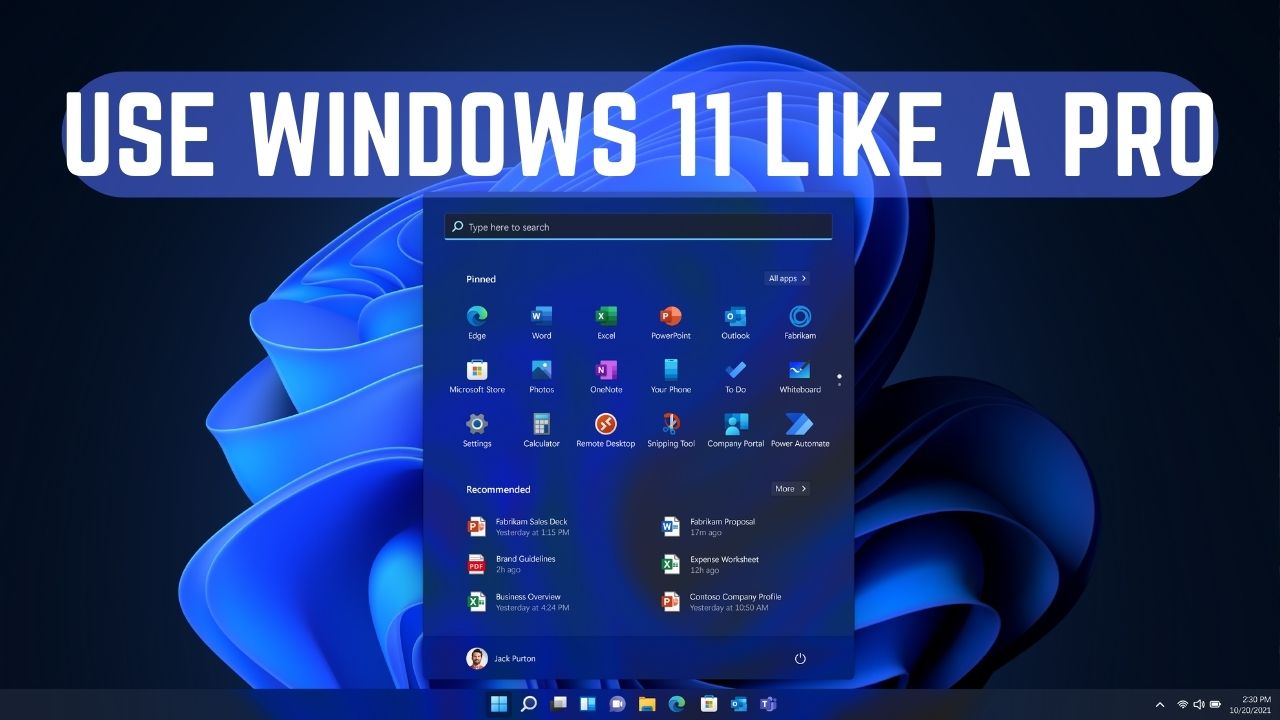Click All apps in the Start menu

click(787, 278)
